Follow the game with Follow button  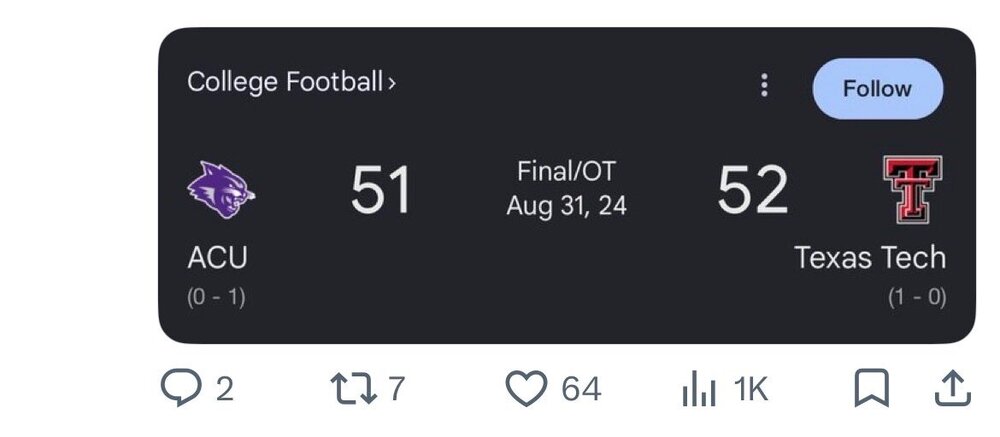[877, 89]
